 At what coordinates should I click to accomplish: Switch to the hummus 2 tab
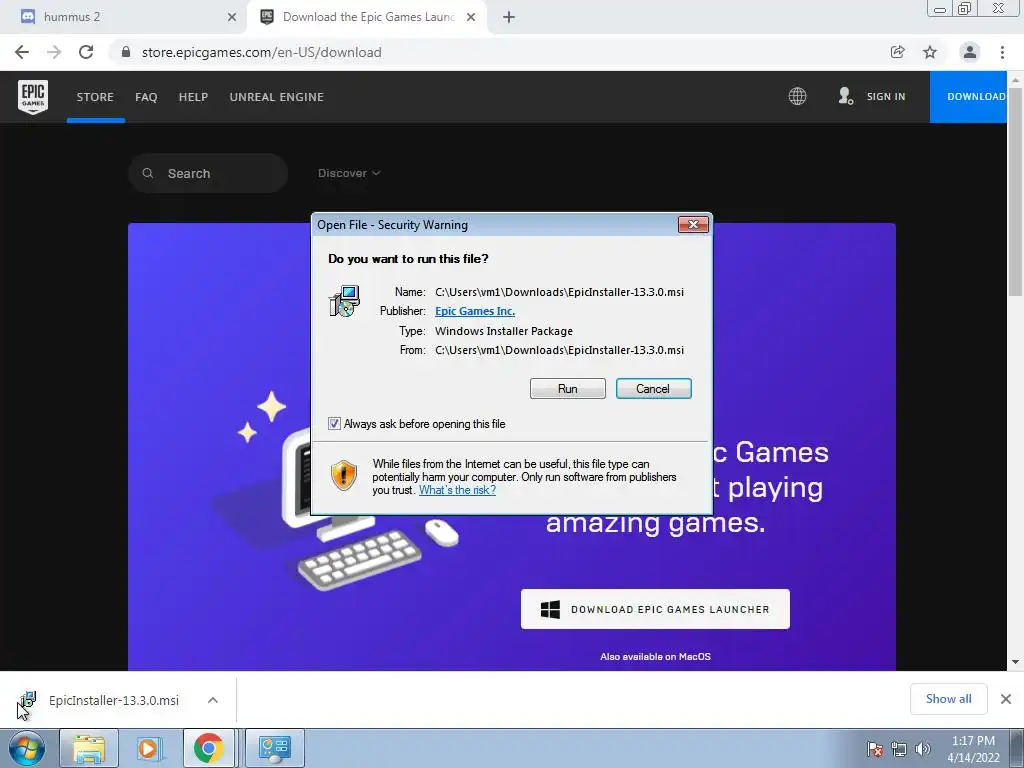tap(124, 17)
